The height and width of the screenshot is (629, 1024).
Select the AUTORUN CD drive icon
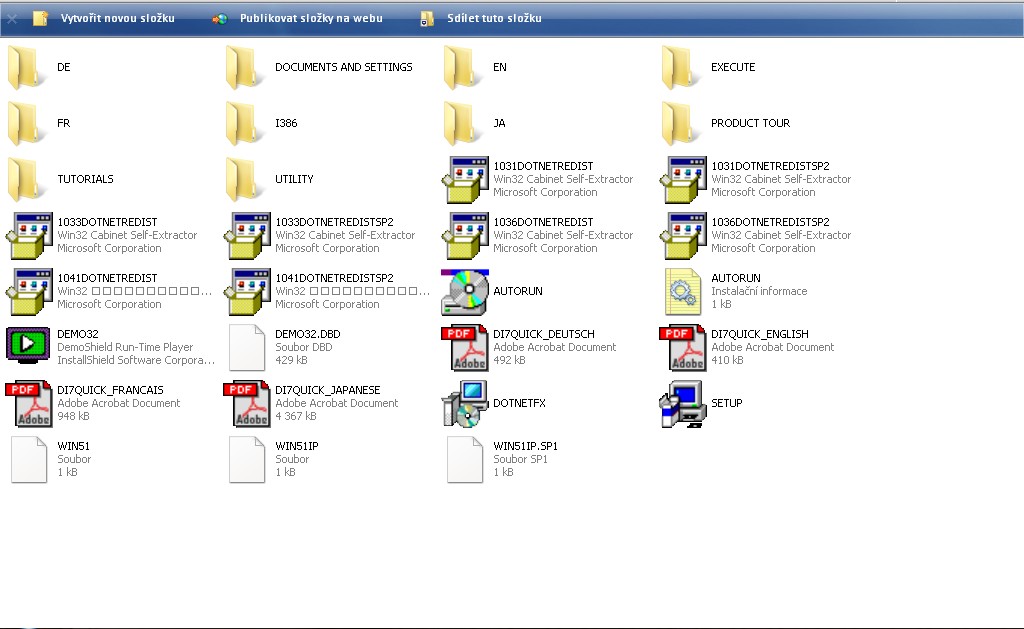pos(465,292)
